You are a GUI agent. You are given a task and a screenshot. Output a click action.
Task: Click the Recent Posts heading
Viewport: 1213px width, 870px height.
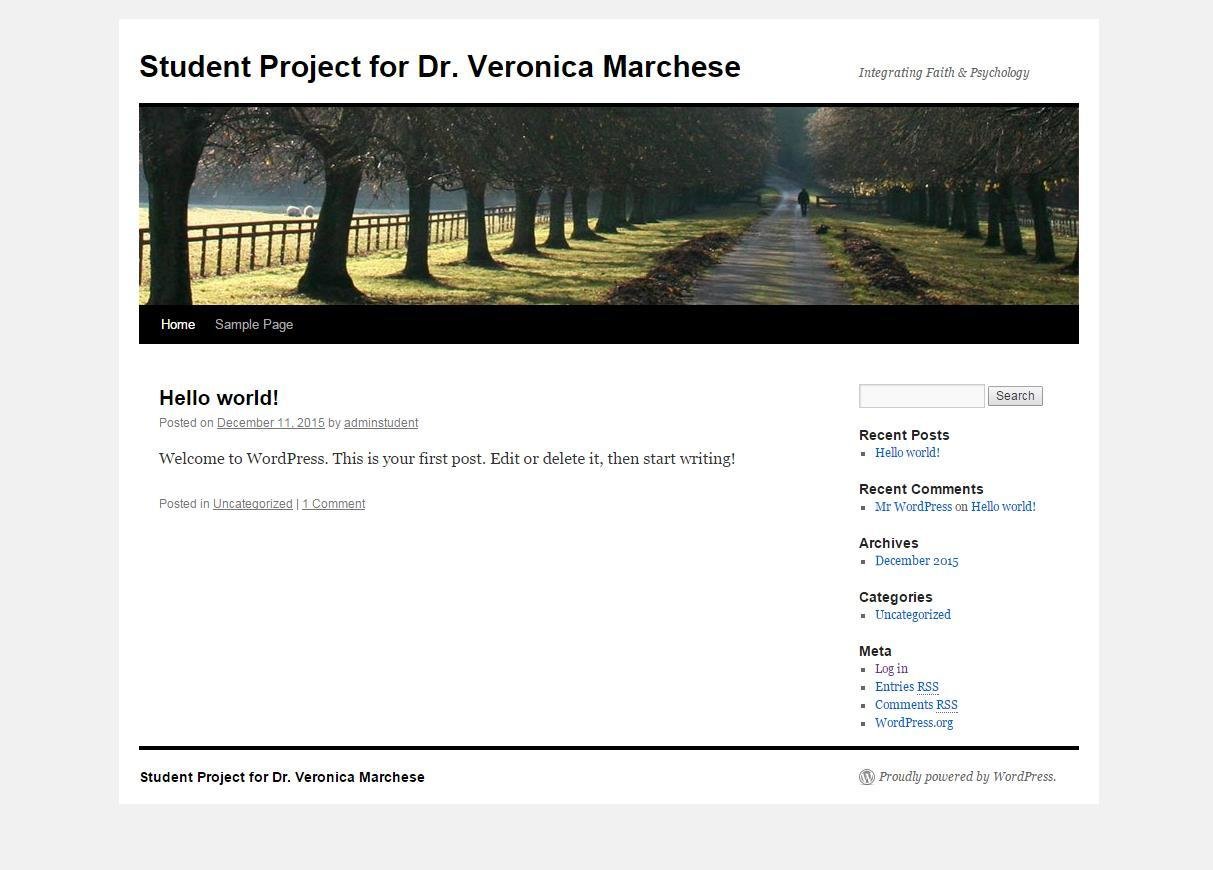tap(904, 435)
